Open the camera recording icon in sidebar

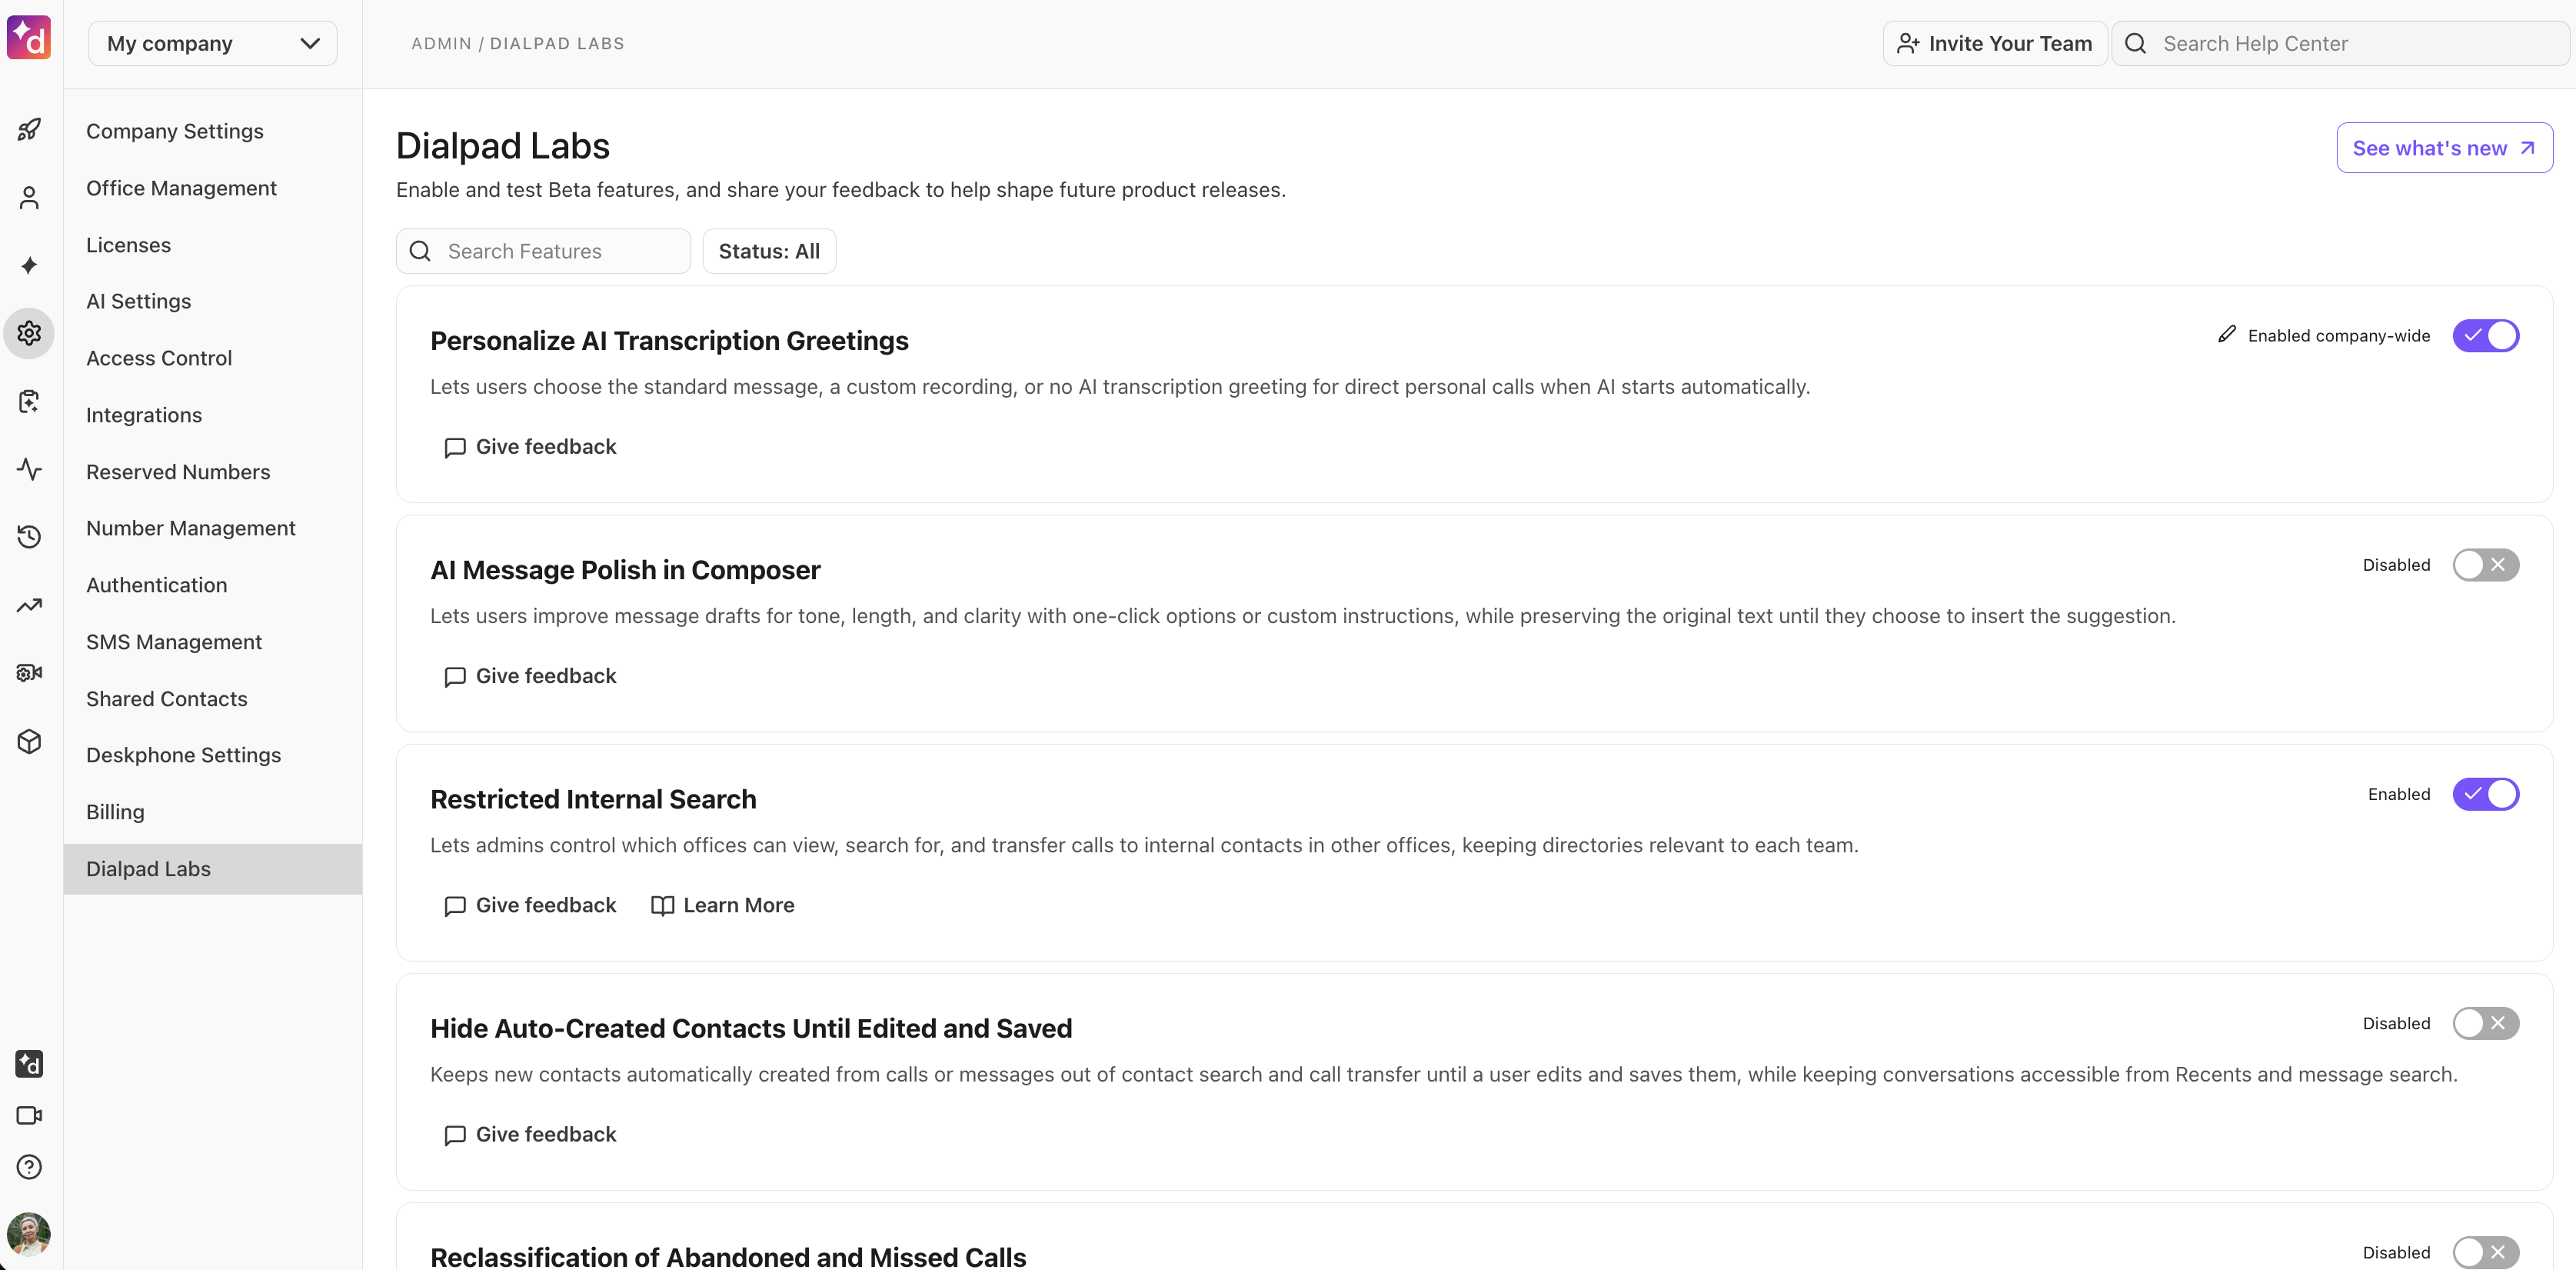coord(29,673)
